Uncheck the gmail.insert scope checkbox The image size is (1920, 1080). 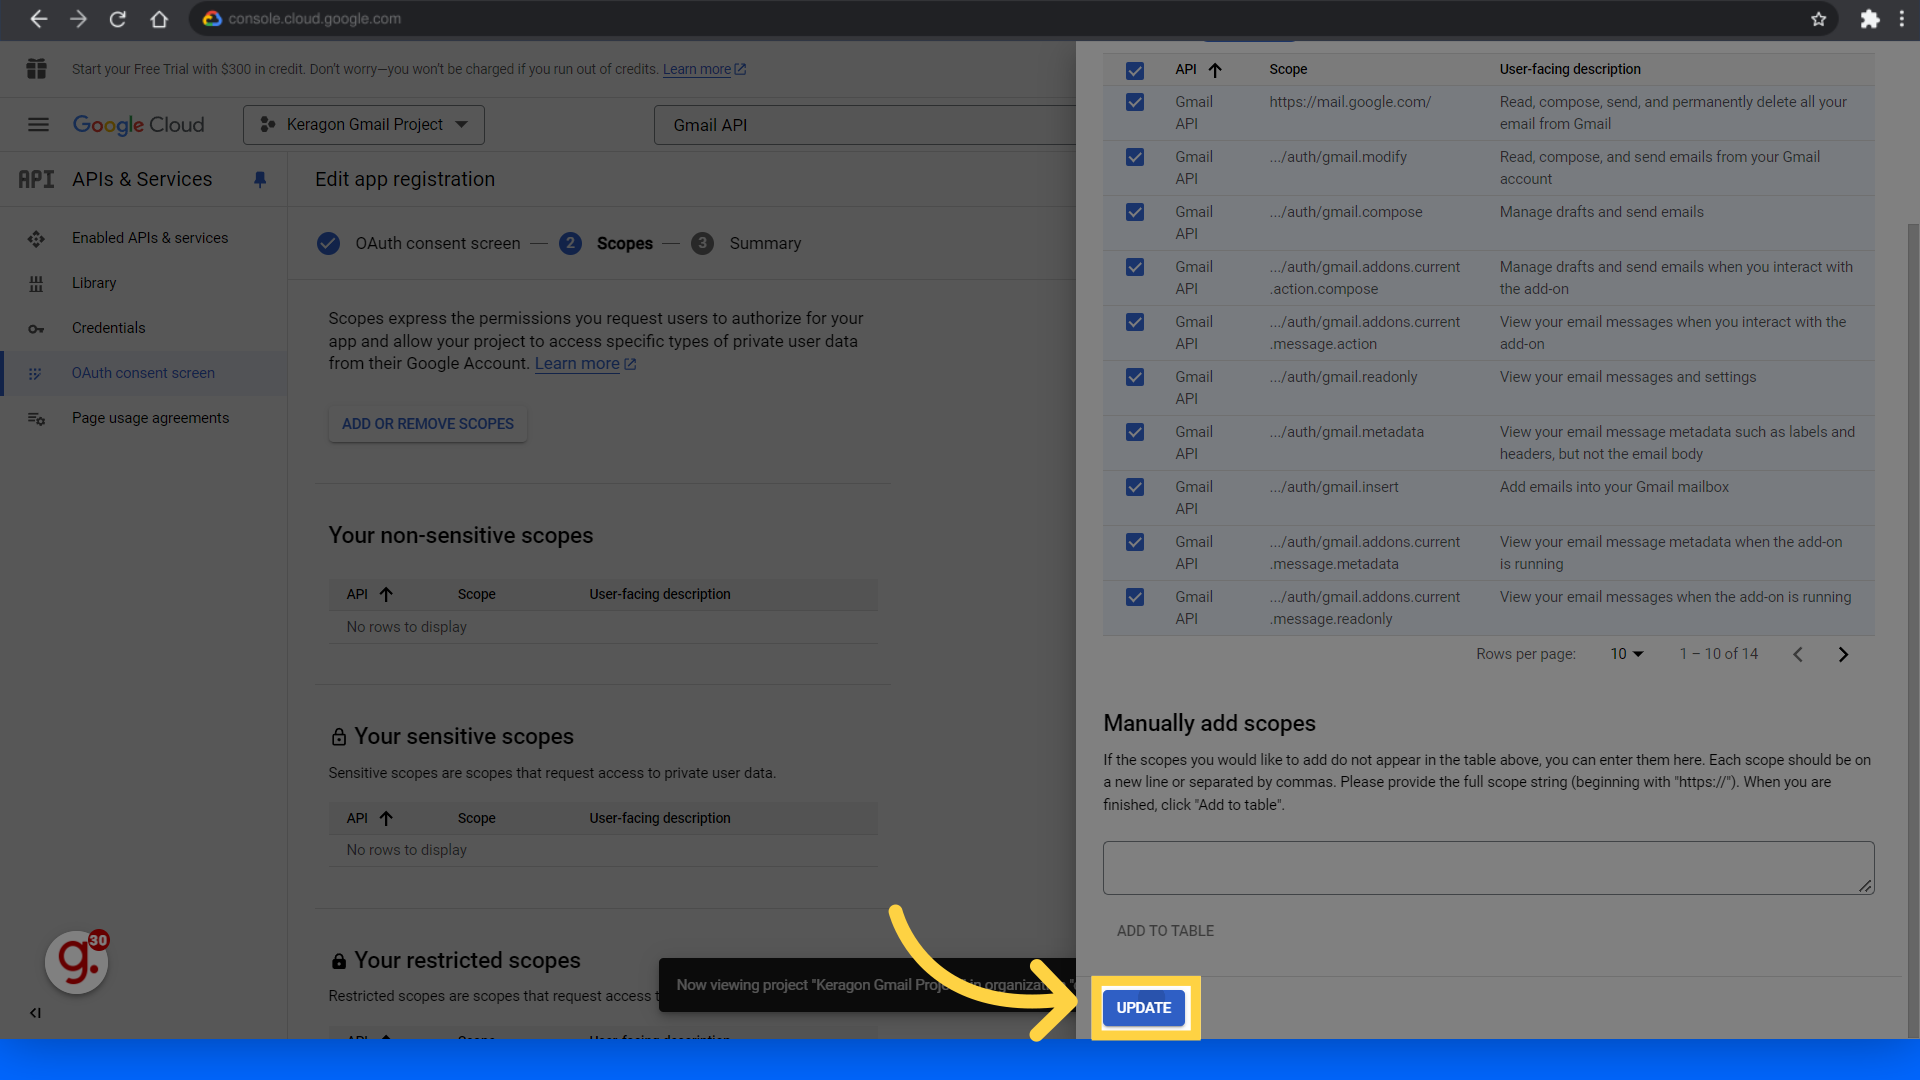pyautogui.click(x=1135, y=487)
